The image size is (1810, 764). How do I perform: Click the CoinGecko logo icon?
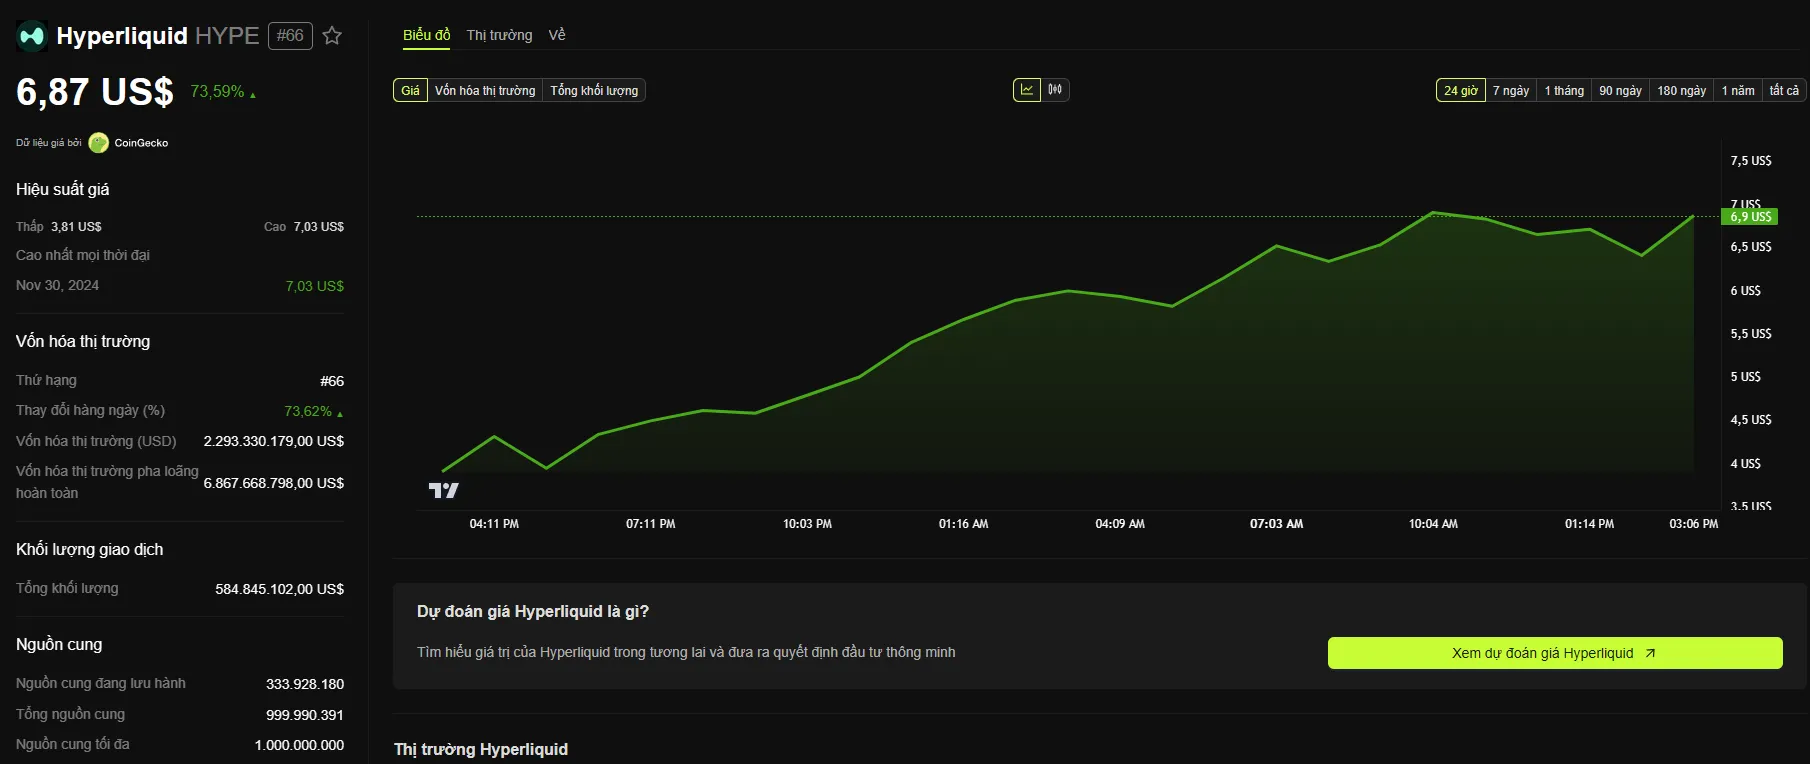click(98, 143)
